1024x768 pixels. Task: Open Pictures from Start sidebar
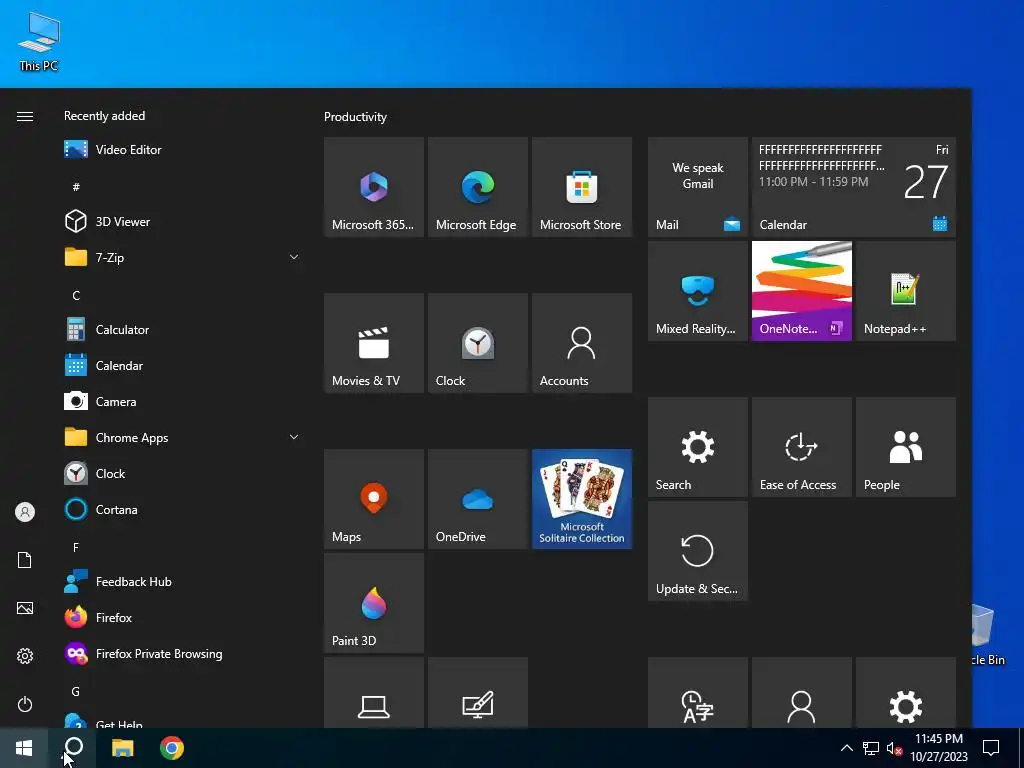[x=25, y=608]
